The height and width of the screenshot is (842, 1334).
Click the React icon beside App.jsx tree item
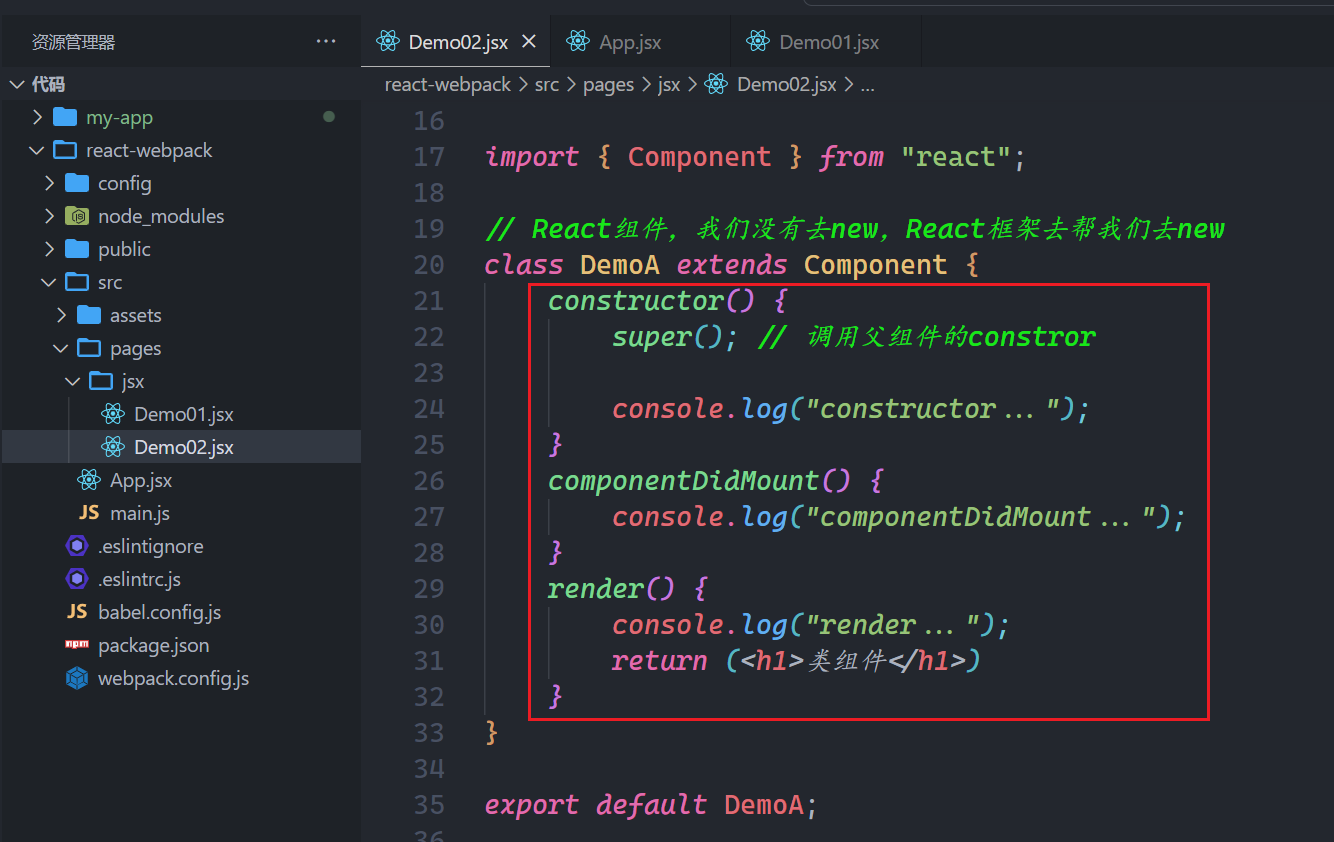pyautogui.click(x=89, y=480)
